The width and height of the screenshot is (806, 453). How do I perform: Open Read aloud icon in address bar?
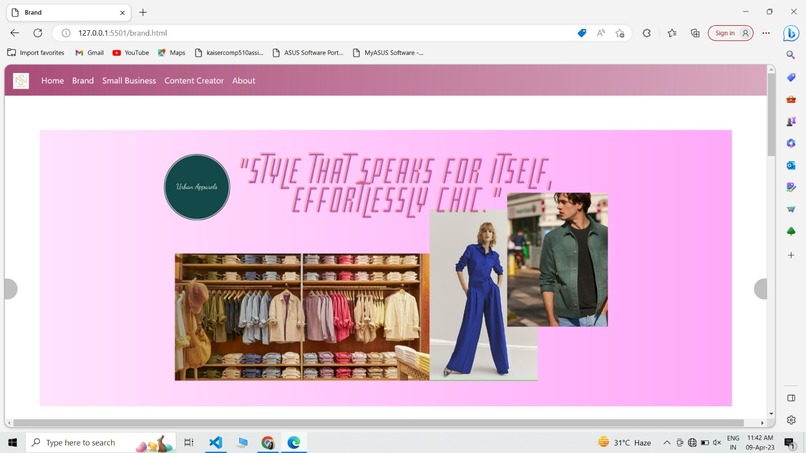tap(600, 33)
